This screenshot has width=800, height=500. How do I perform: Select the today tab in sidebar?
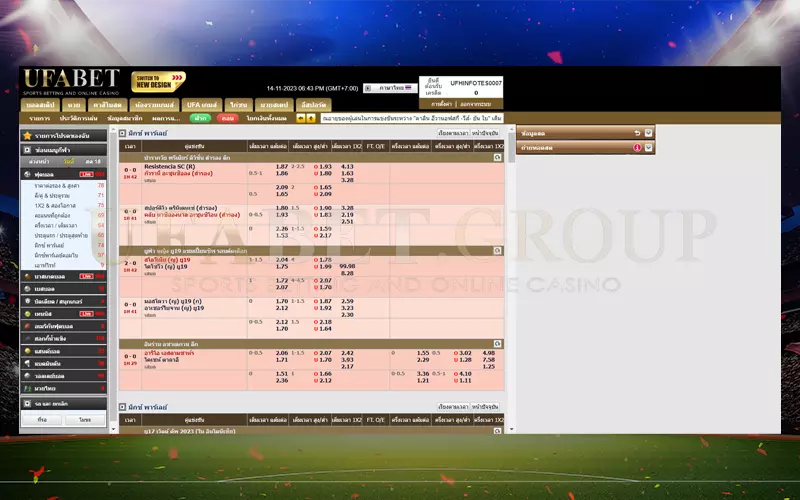click(x=68, y=161)
